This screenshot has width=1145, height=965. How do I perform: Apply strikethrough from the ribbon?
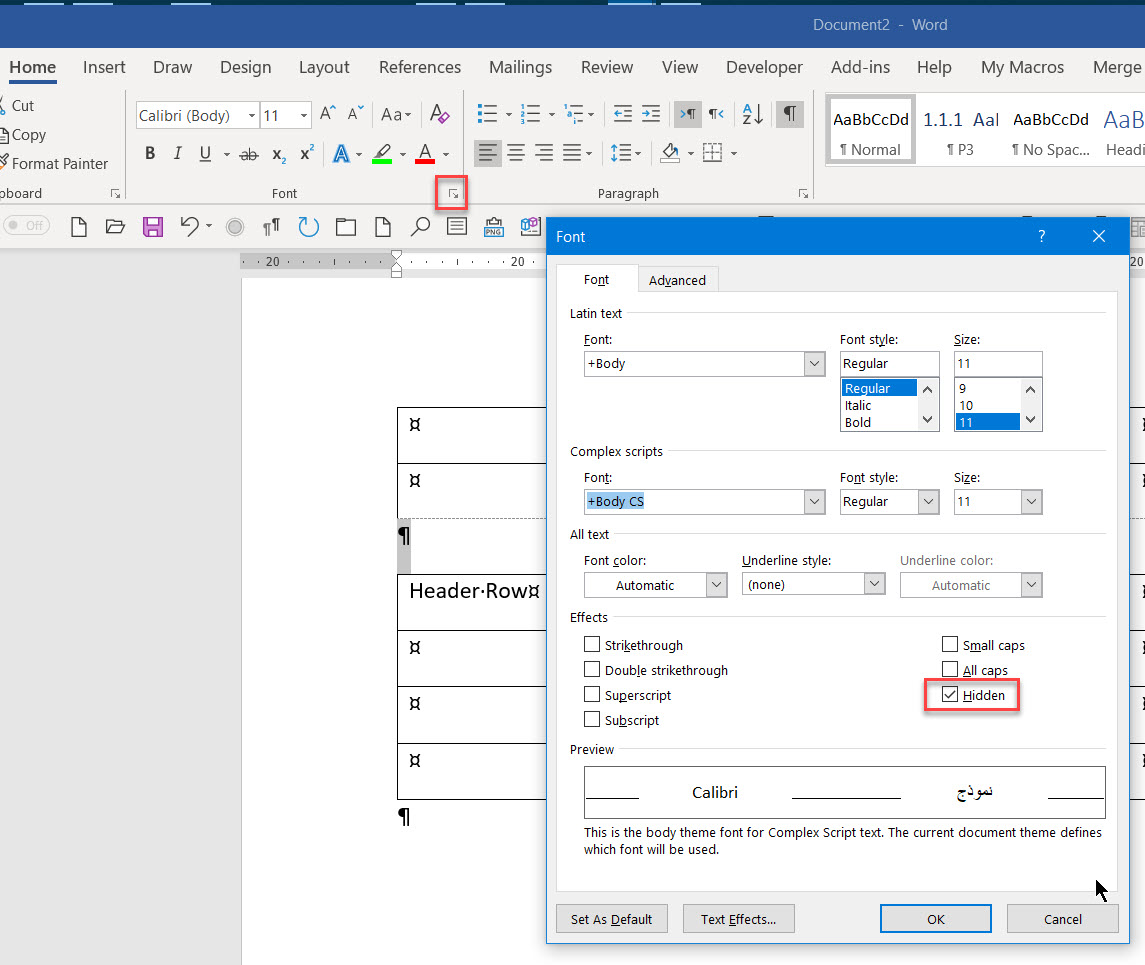click(x=249, y=154)
